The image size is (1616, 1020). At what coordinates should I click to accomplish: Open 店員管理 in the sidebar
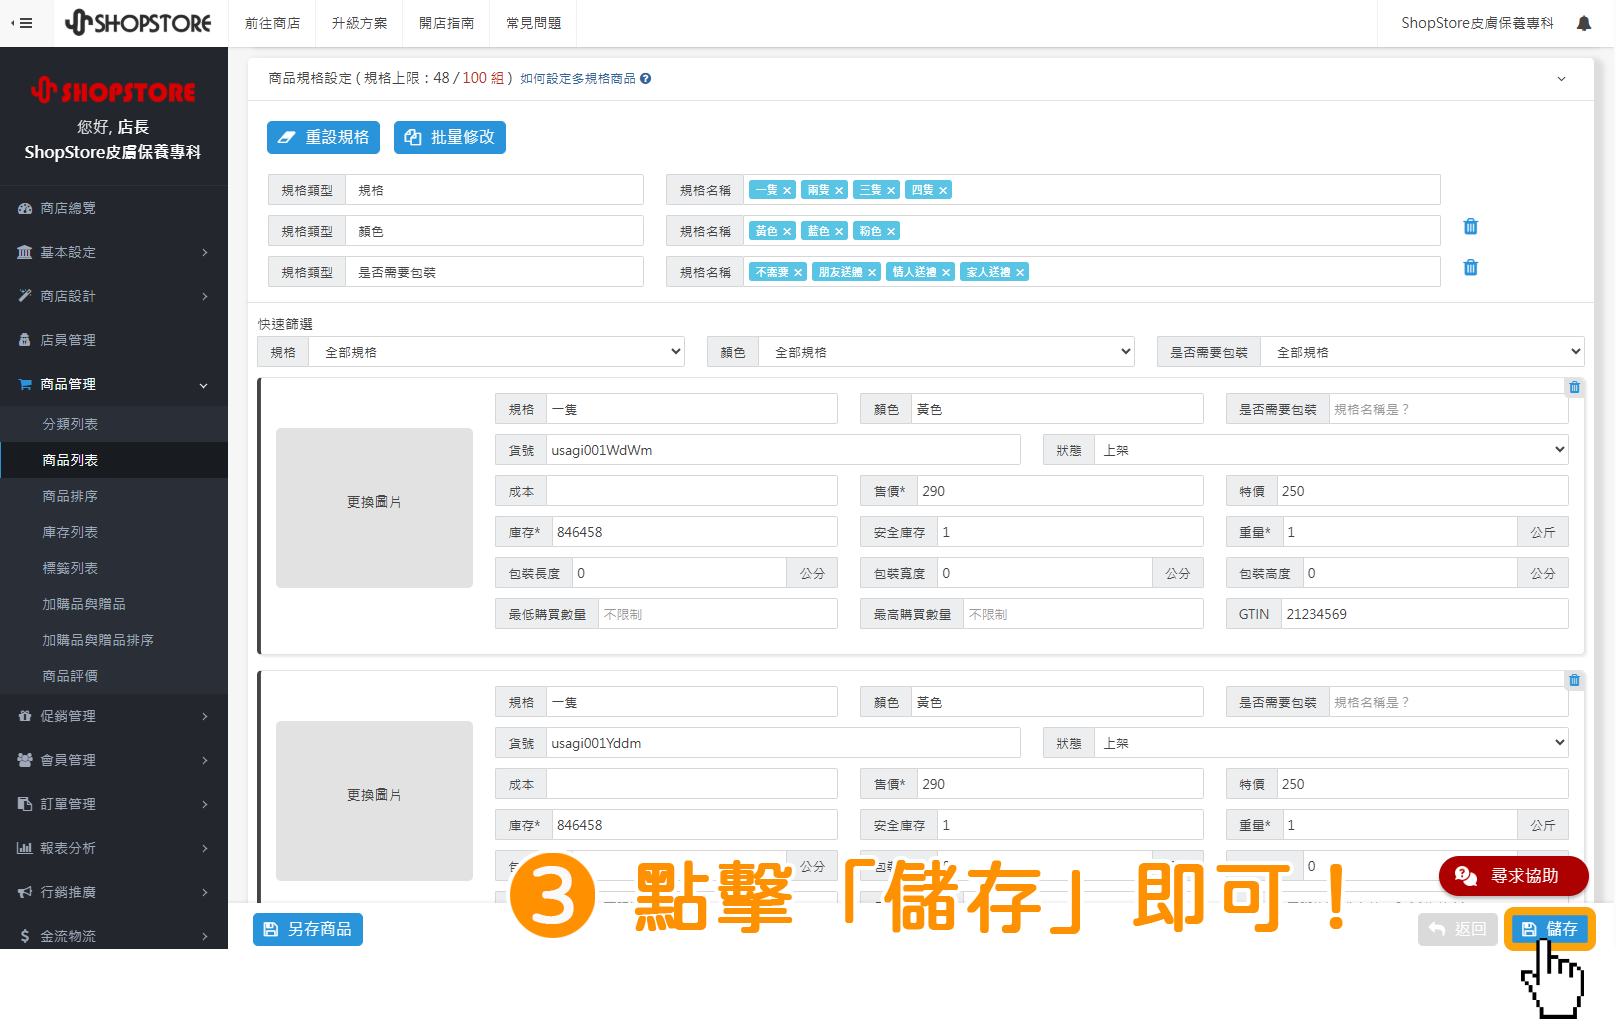click(114, 340)
